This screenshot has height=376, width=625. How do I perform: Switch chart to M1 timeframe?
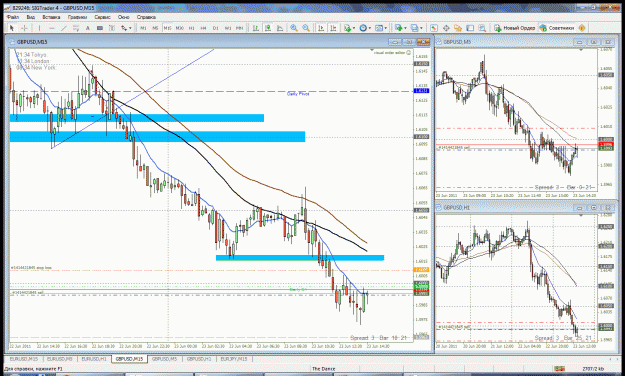(x=143, y=28)
